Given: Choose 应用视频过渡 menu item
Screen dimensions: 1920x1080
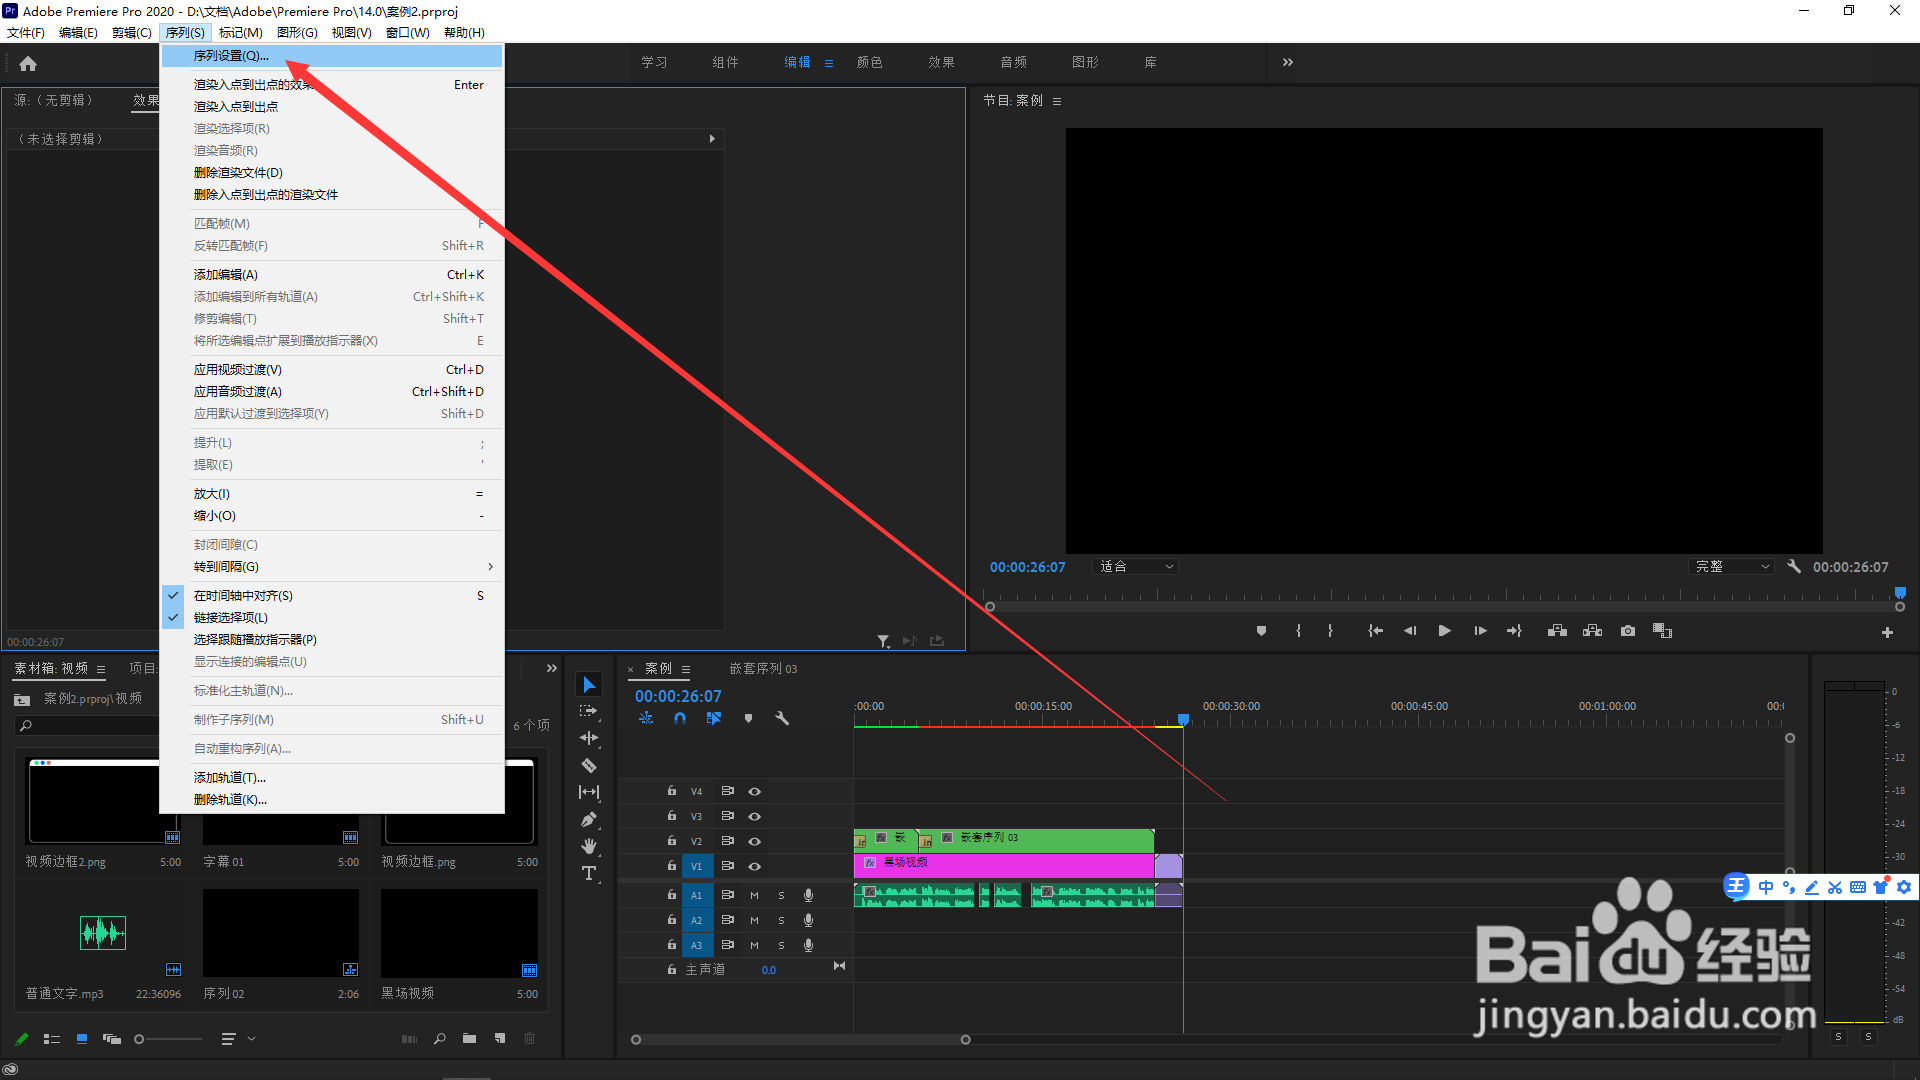Looking at the screenshot, I should point(332,369).
